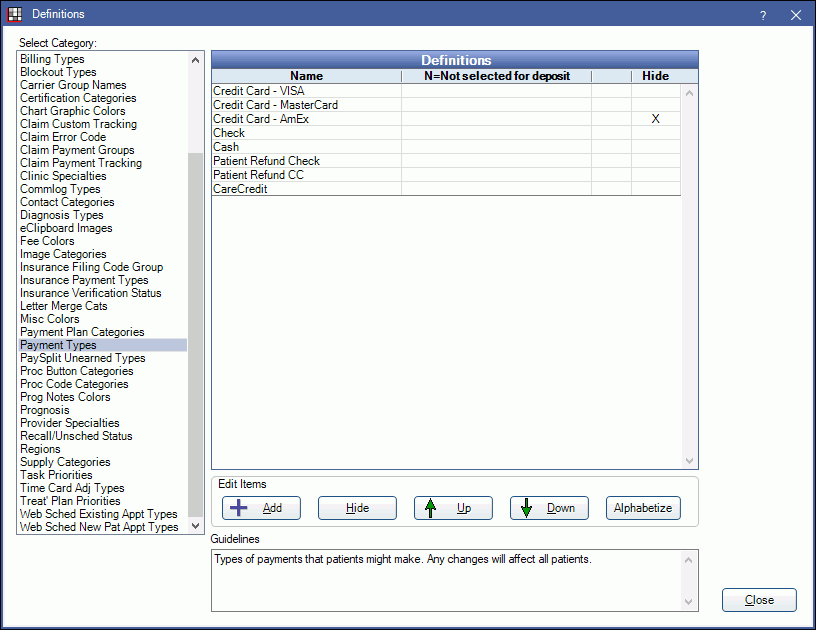Select Blockout Types category

point(103,72)
